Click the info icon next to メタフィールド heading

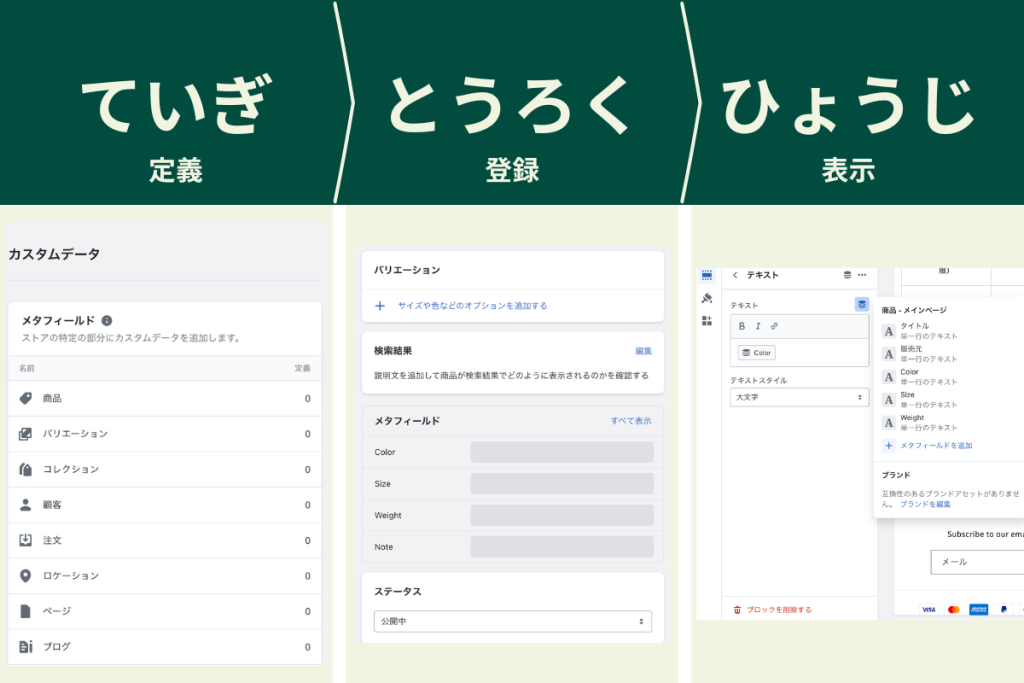[x=106, y=320]
